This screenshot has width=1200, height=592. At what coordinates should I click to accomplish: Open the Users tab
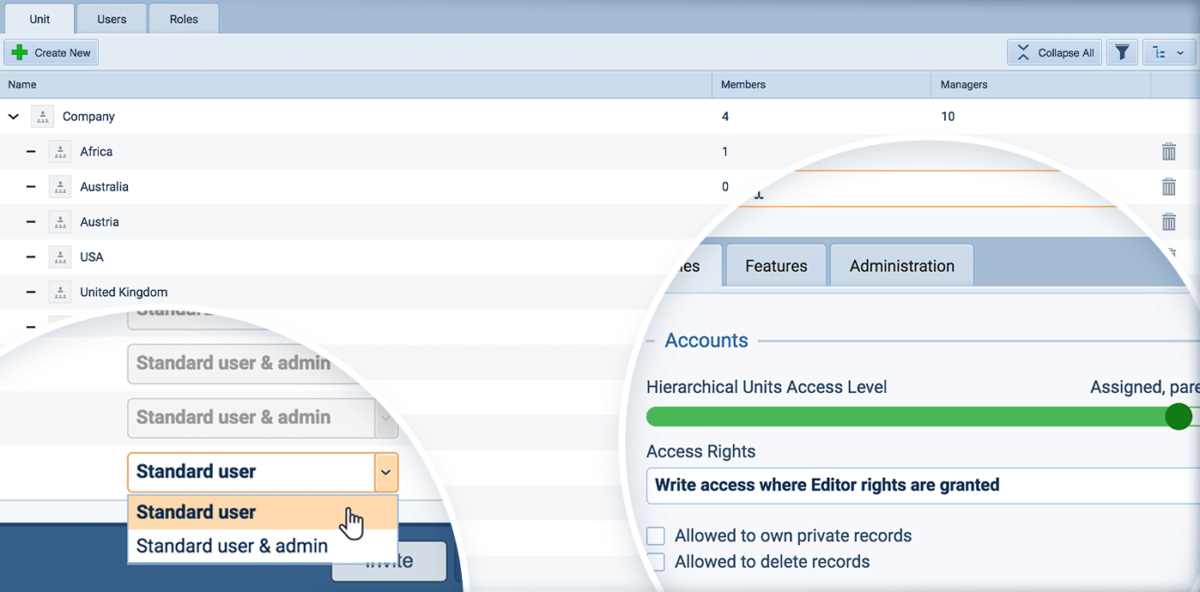pyautogui.click(x=111, y=17)
